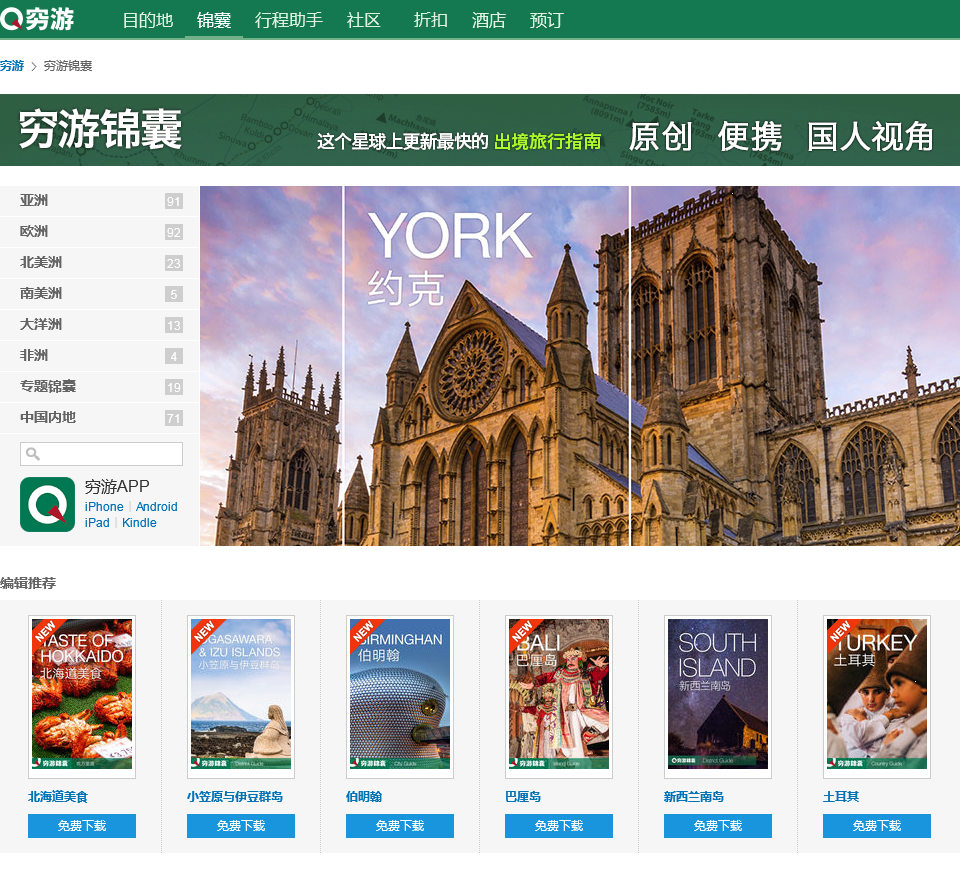Image resolution: width=960 pixels, height=873 pixels.
Task: Go to 社区 in top menu
Action: pos(364,20)
